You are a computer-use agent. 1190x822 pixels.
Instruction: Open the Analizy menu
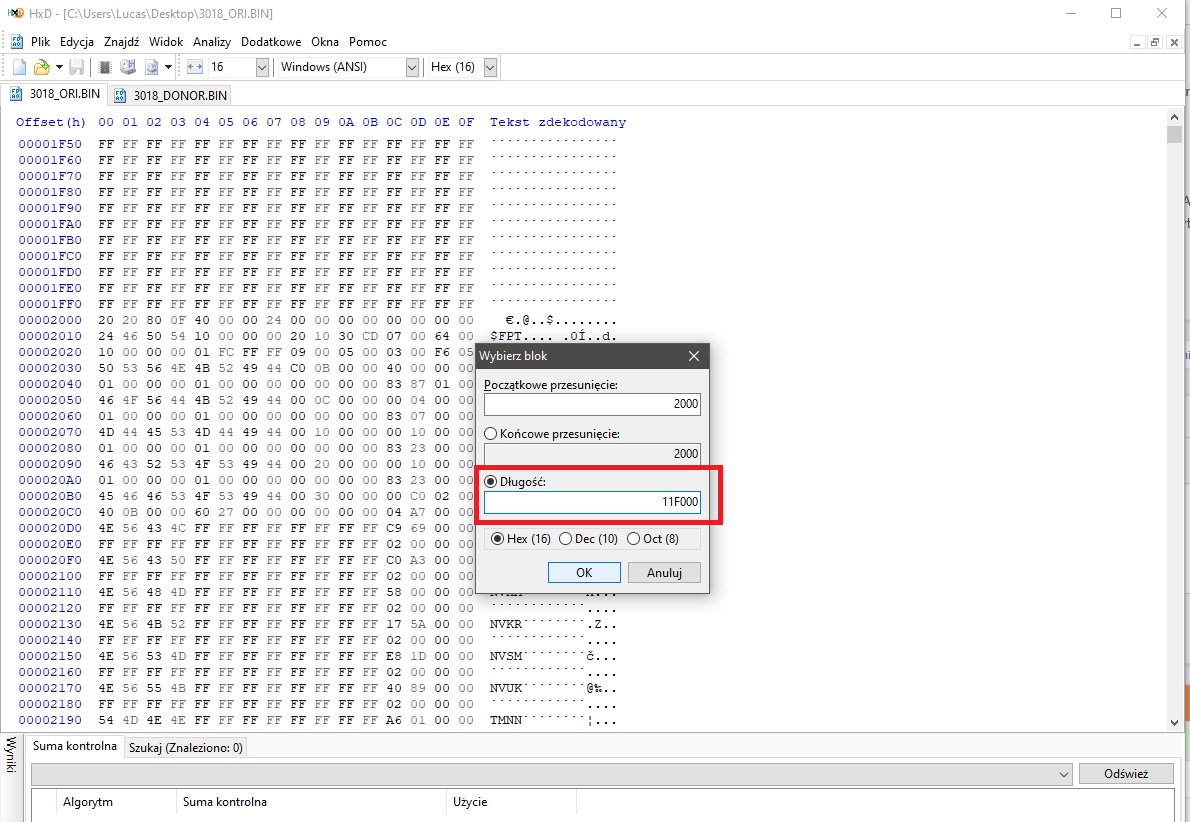pyautogui.click(x=212, y=42)
